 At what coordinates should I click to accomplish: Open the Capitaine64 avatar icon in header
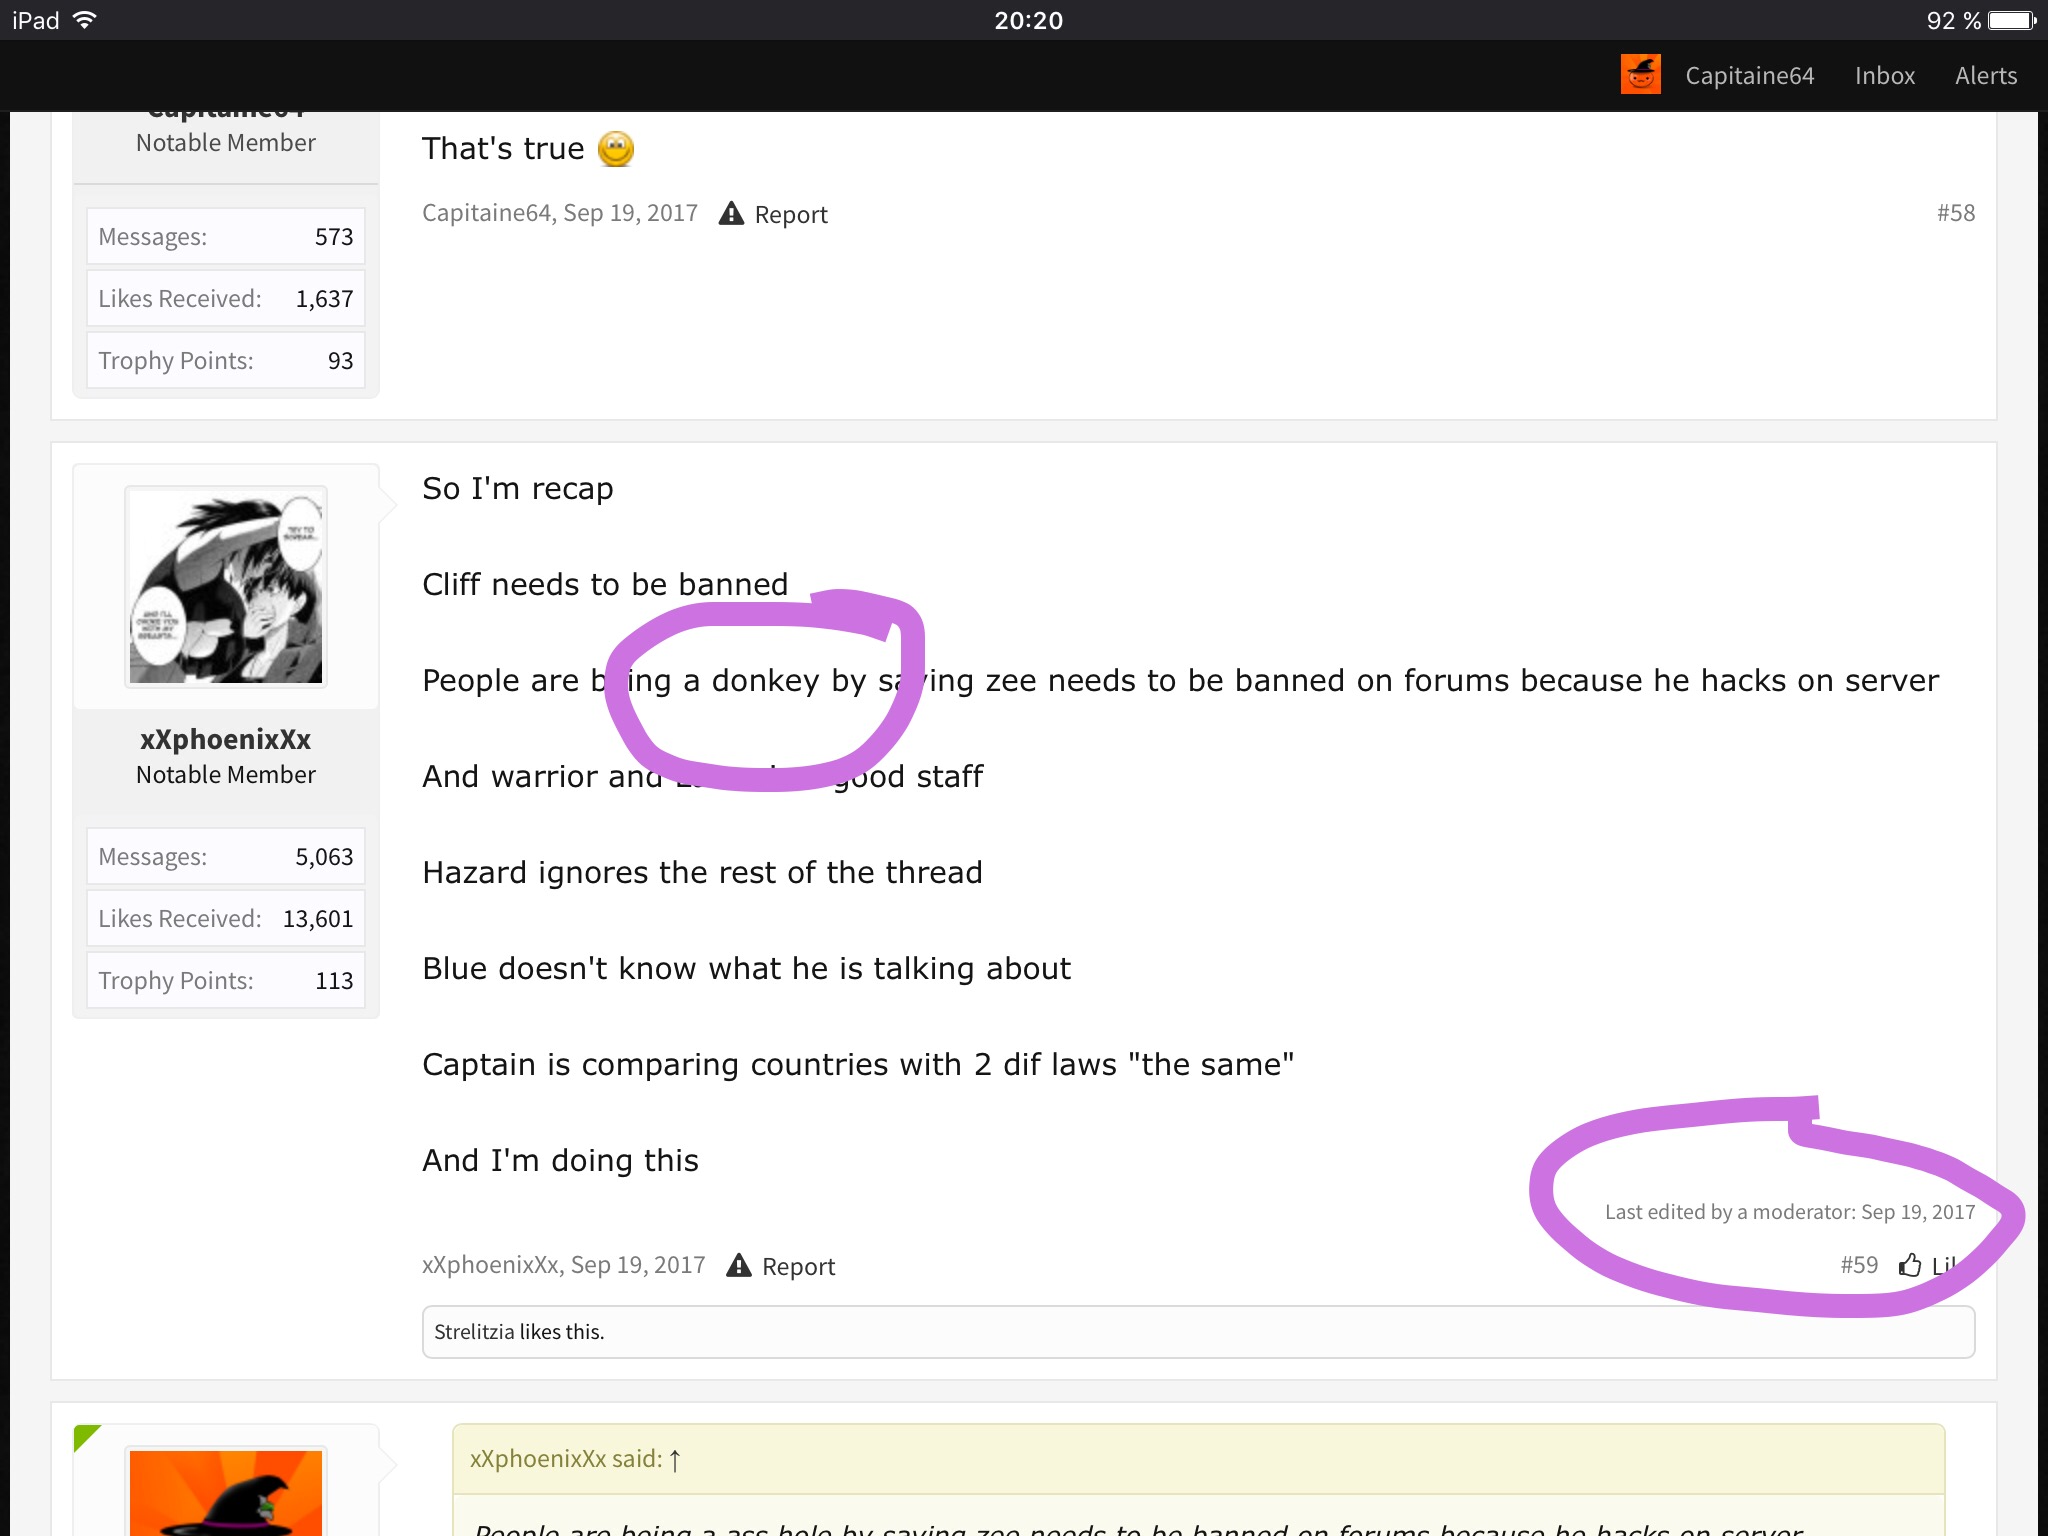coord(1640,75)
